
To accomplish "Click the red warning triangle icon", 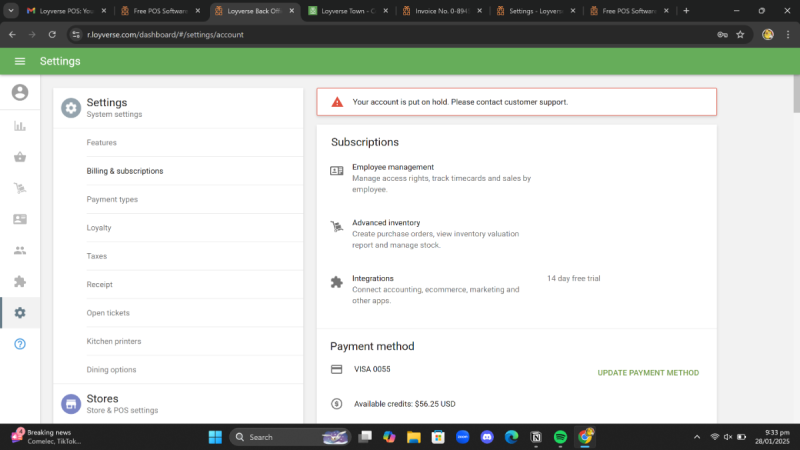I will coord(337,102).
